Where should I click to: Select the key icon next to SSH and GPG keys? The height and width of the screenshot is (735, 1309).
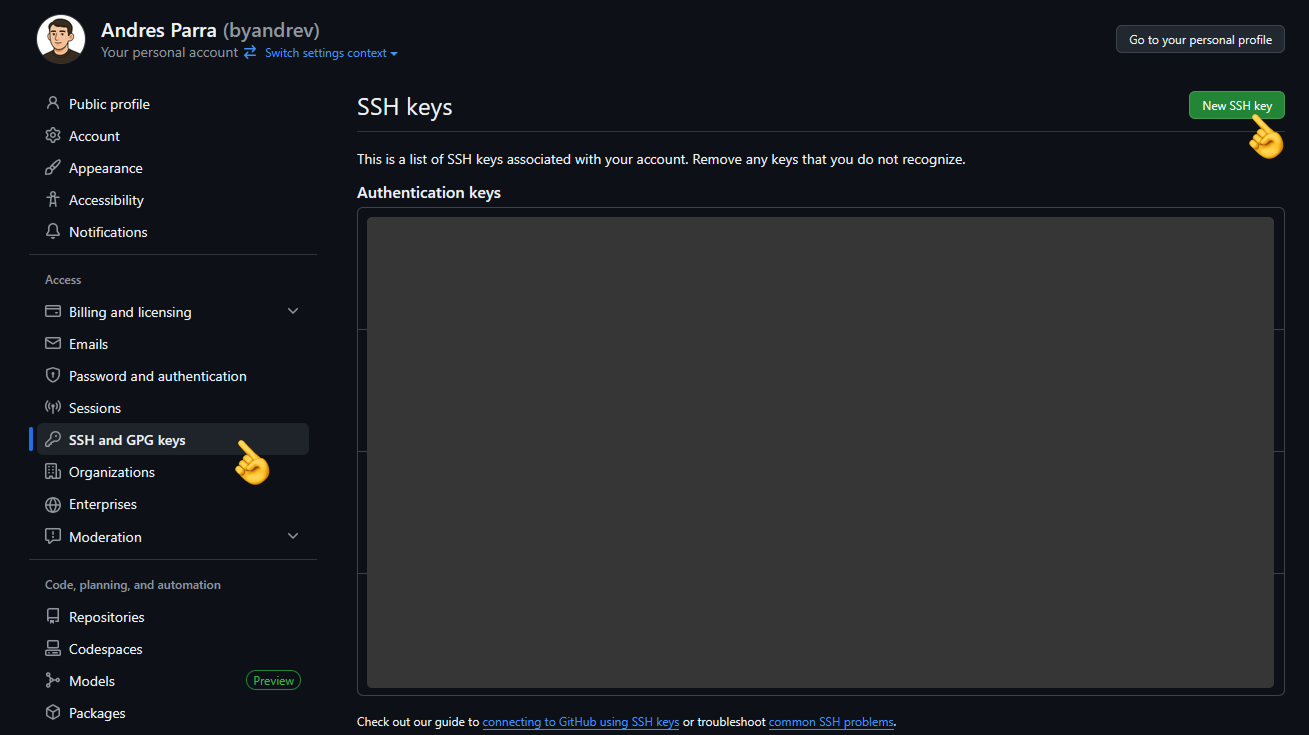point(52,439)
